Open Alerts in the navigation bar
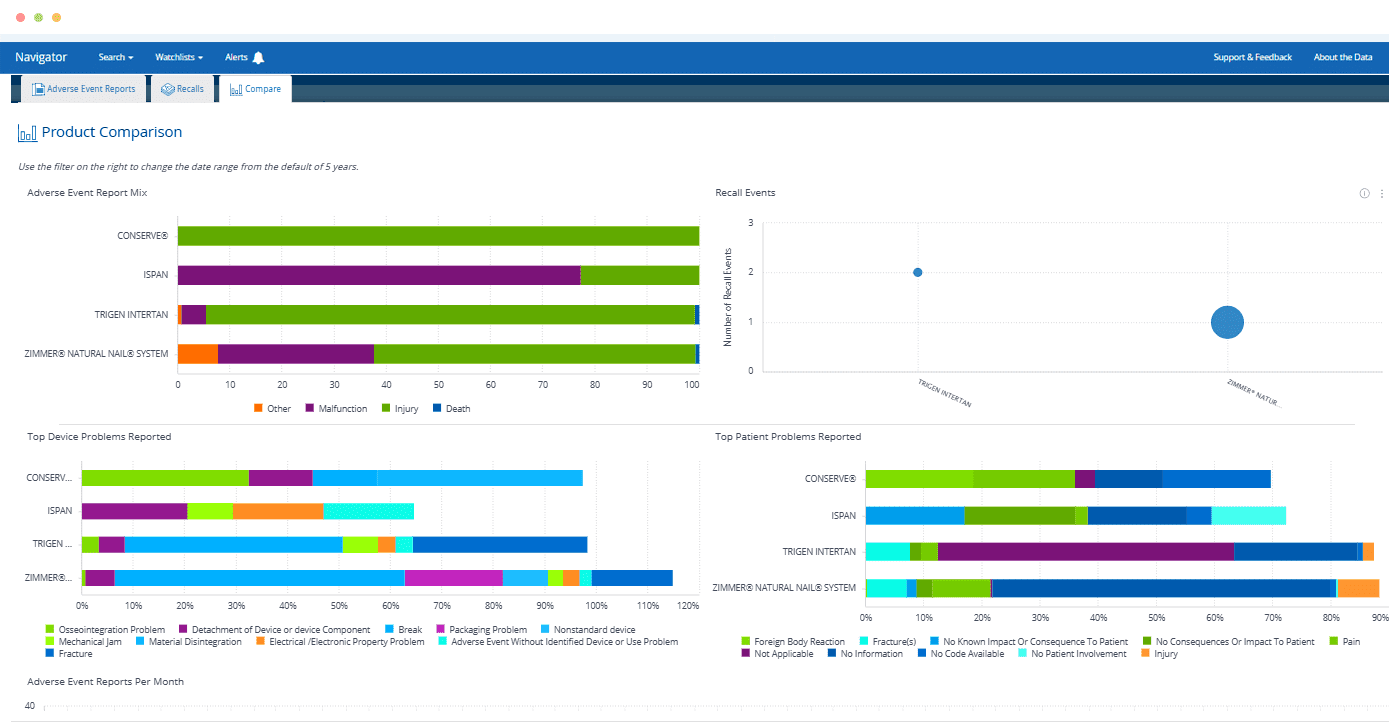 pyautogui.click(x=244, y=58)
